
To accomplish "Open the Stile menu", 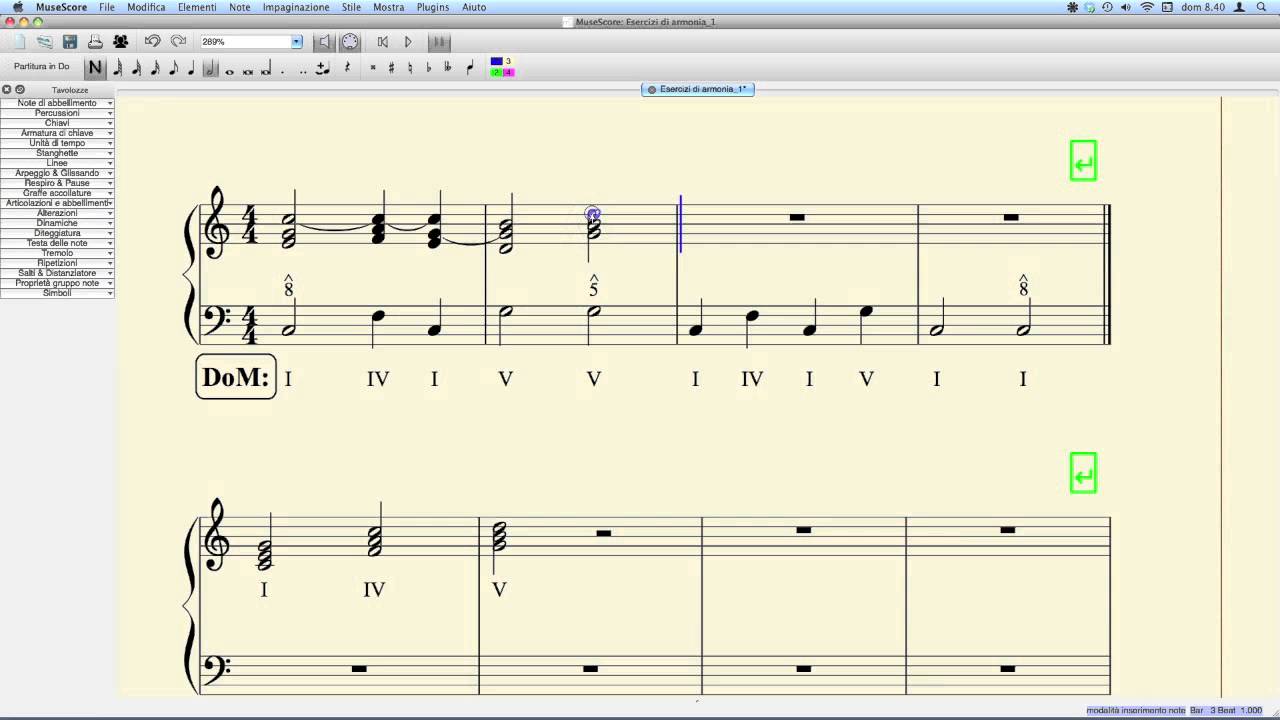I will 351,7.
